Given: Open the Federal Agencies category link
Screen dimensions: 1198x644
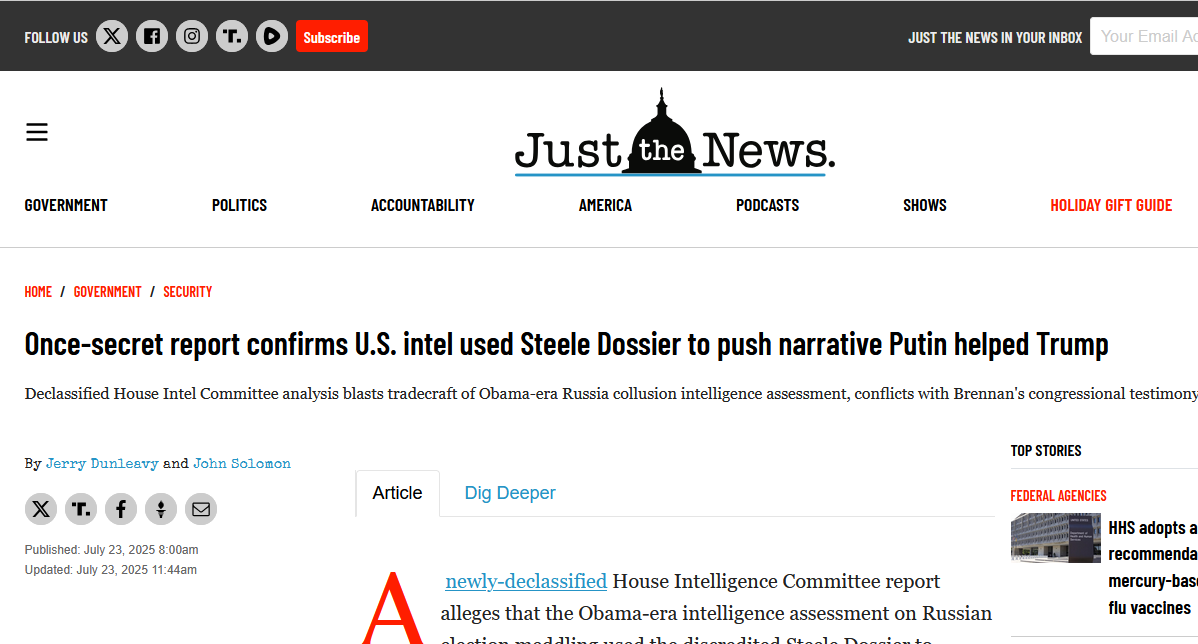Looking at the screenshot, I should click(1058, 496).
